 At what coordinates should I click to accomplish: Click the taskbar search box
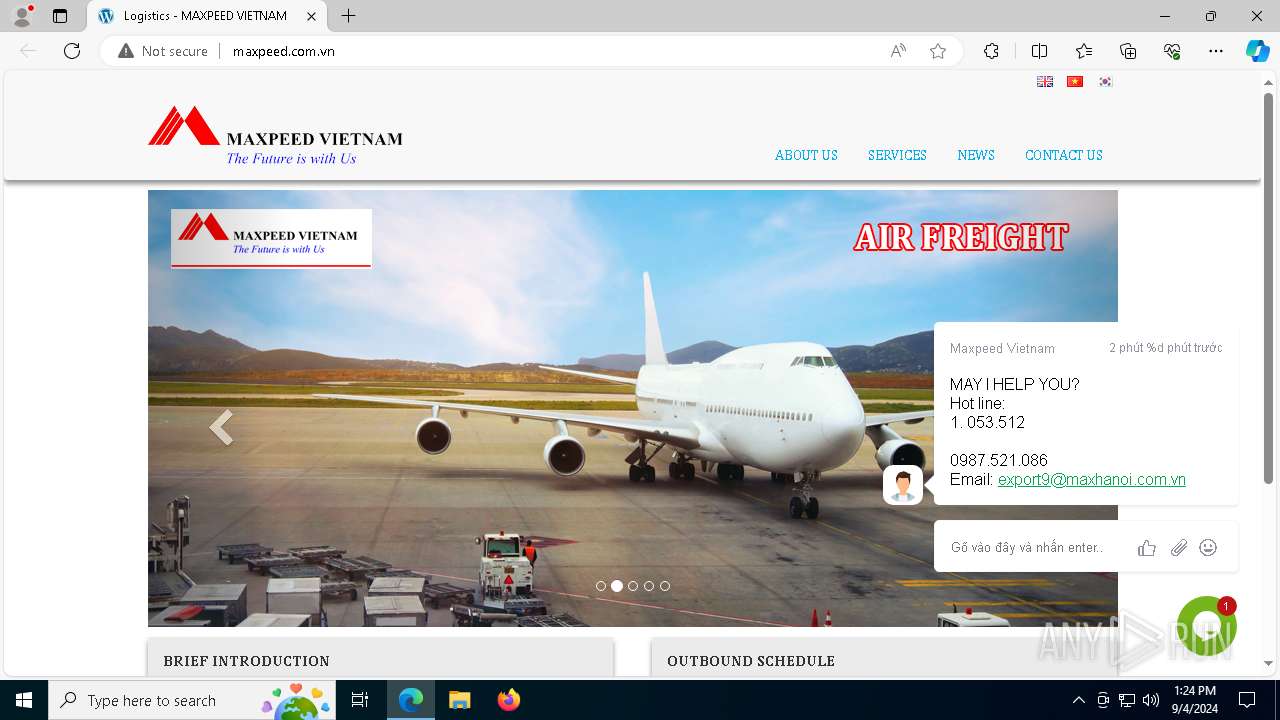coord(194,700)
